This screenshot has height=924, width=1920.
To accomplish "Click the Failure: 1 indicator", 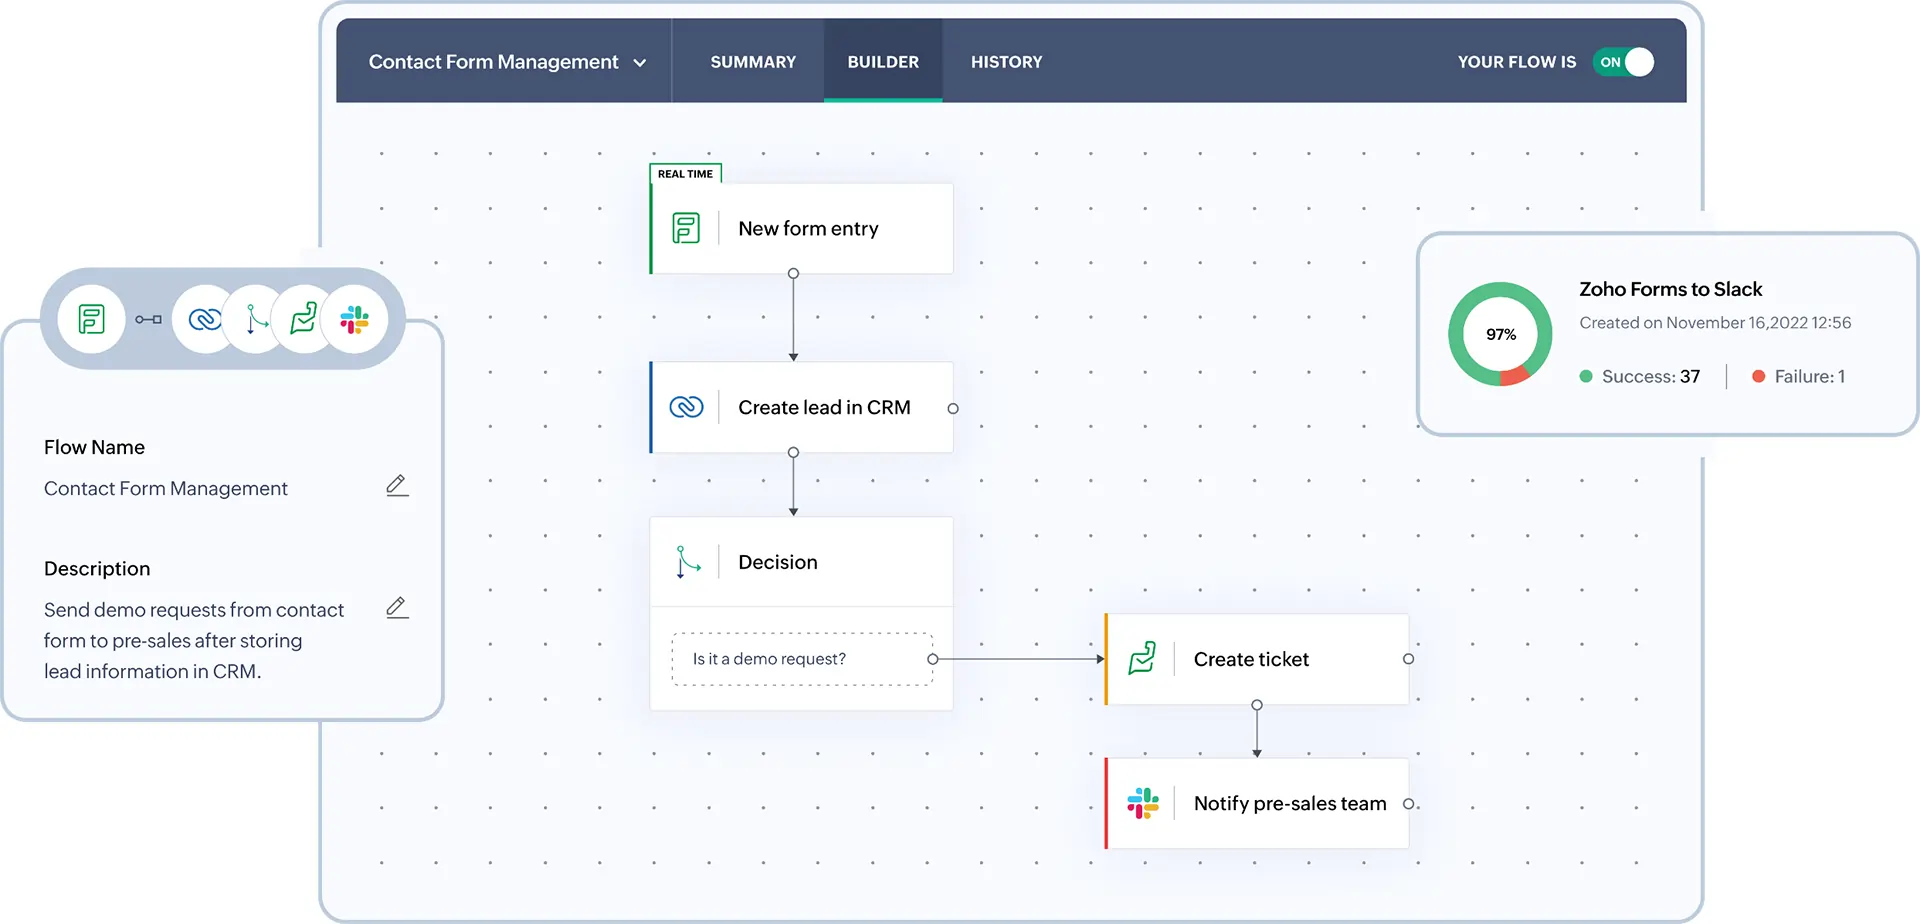I will [x=1798, y=376].
